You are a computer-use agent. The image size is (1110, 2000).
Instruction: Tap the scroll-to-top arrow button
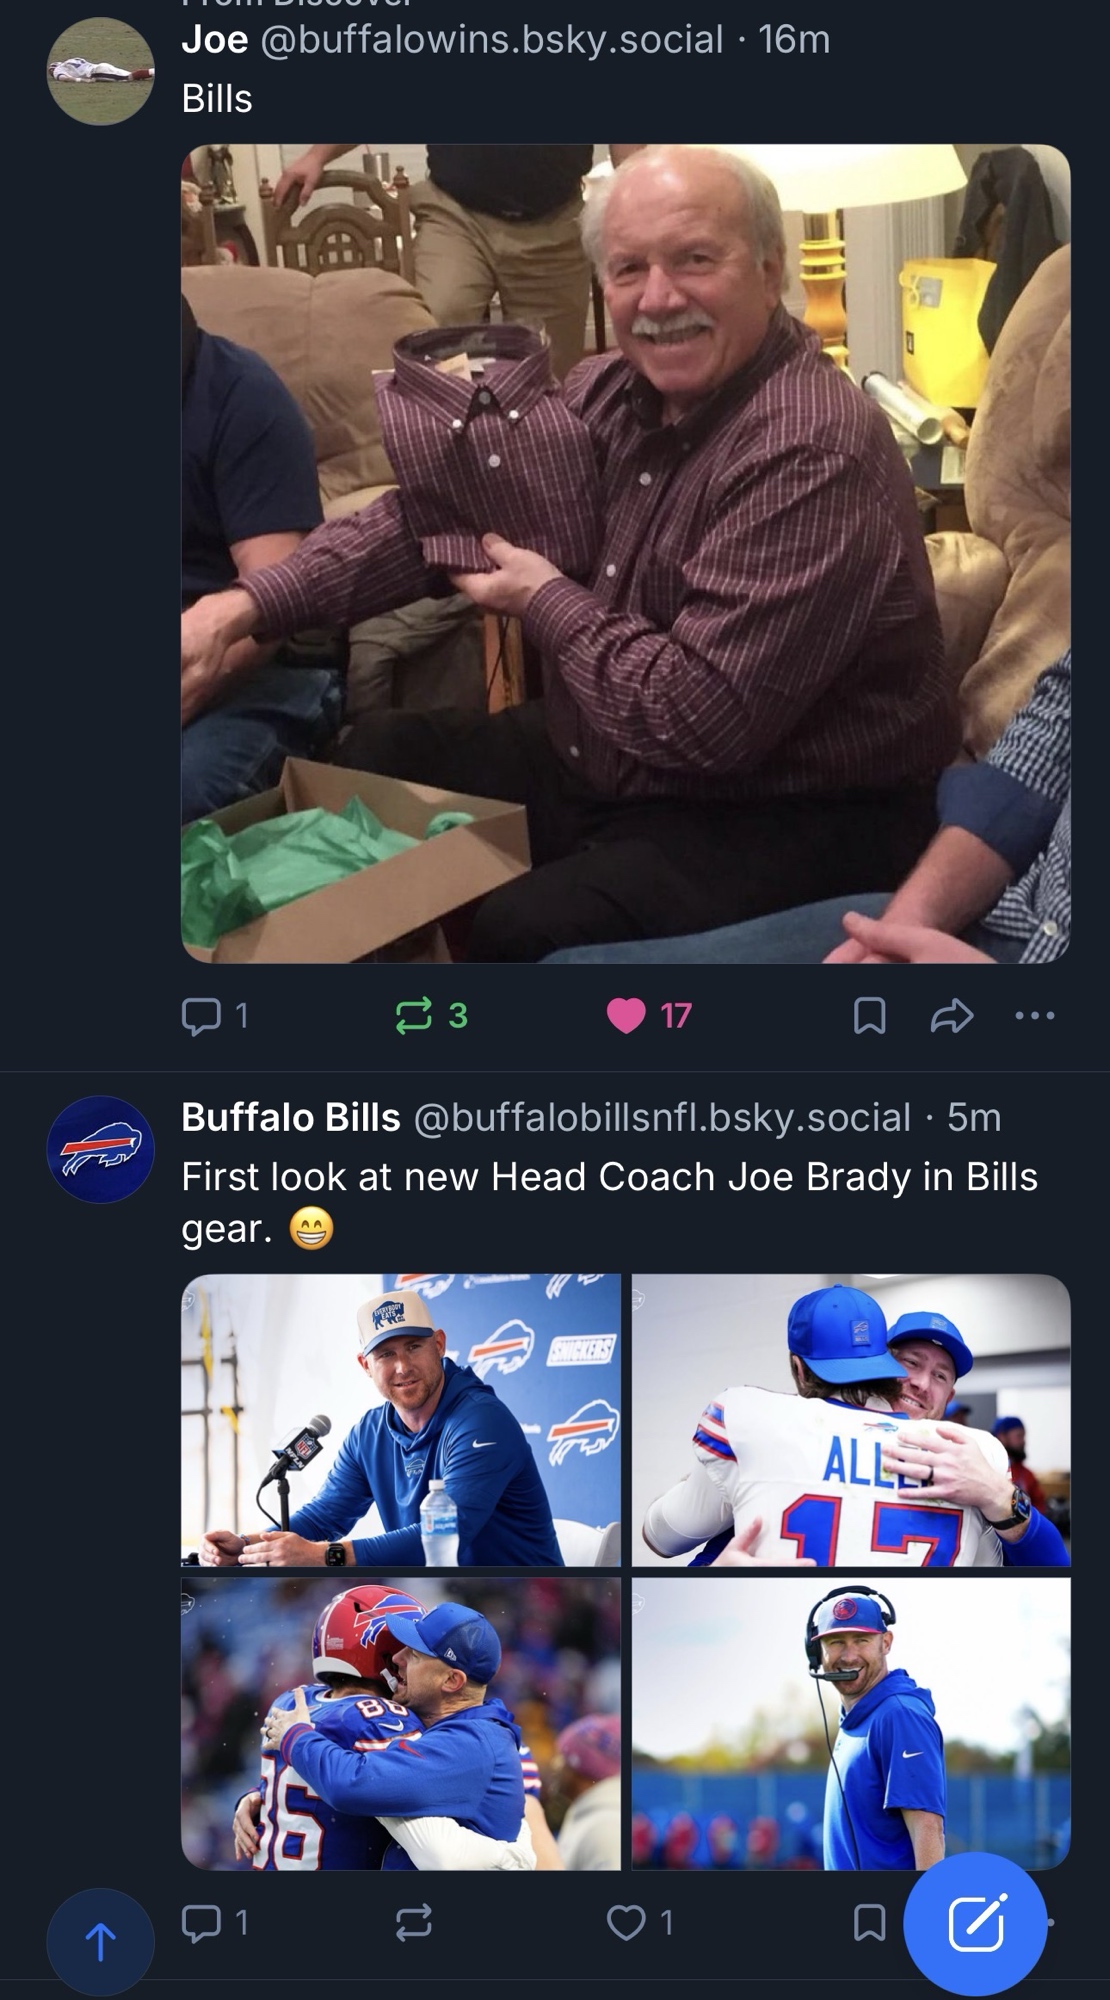[x=100, y=1941]
